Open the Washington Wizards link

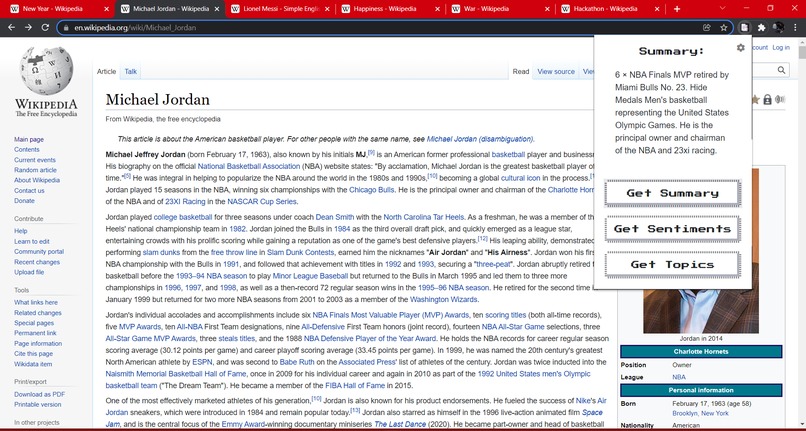(444, 299)
